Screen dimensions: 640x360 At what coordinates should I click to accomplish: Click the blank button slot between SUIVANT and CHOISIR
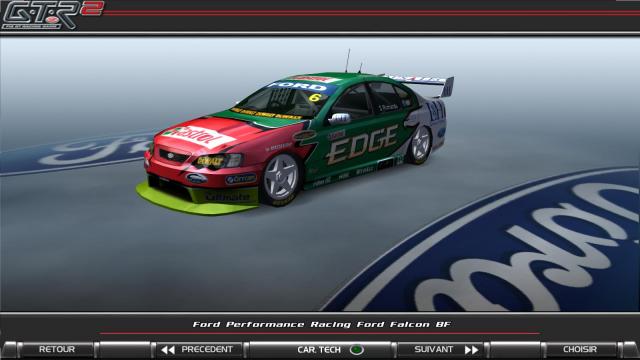(516, 350)
